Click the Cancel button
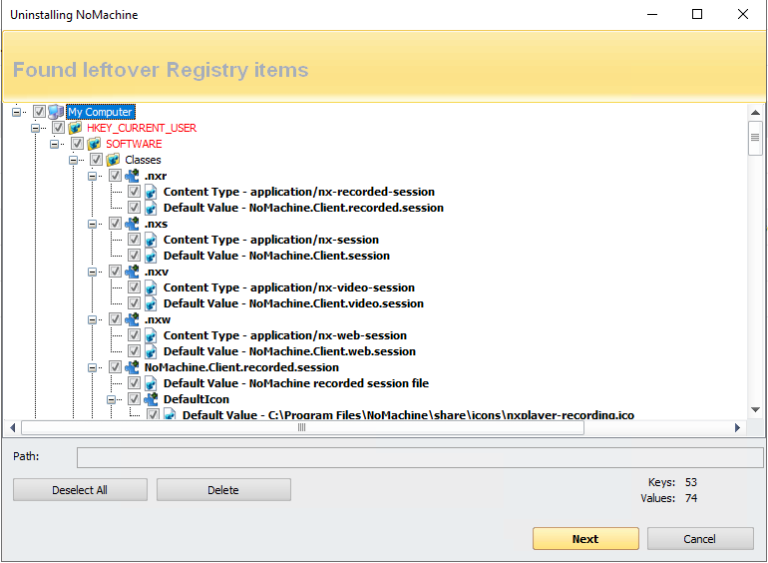This screenshot has width=768, height=563. pos(700,539)
